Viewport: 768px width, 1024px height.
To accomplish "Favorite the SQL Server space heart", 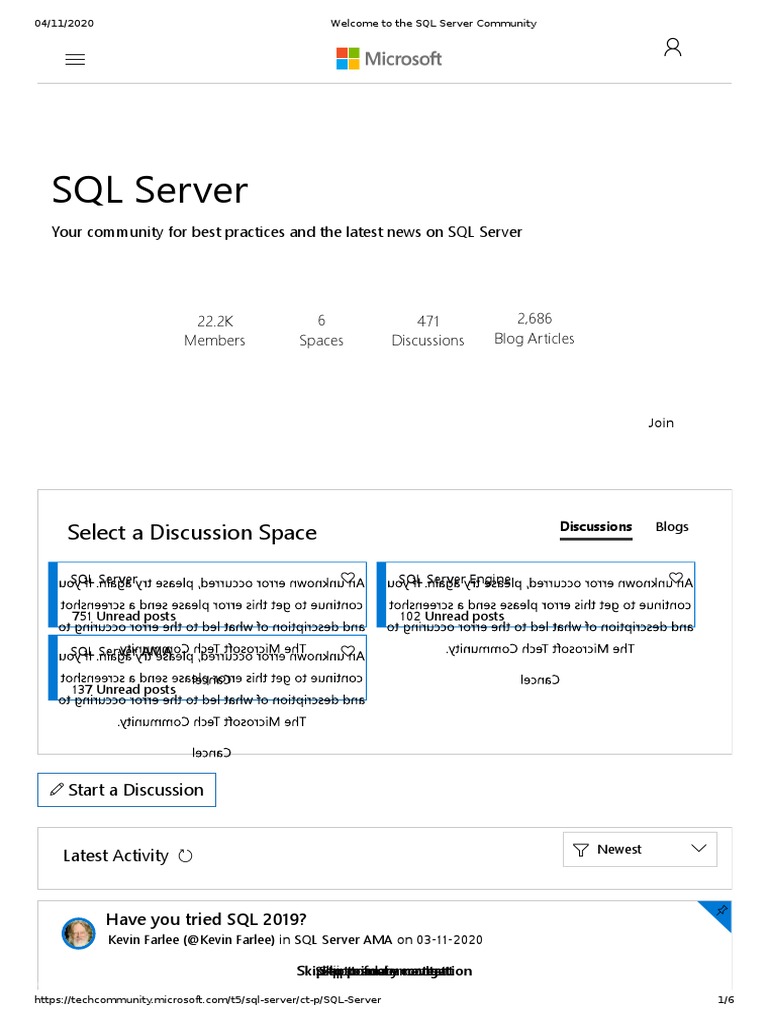I will coord(347,579).
